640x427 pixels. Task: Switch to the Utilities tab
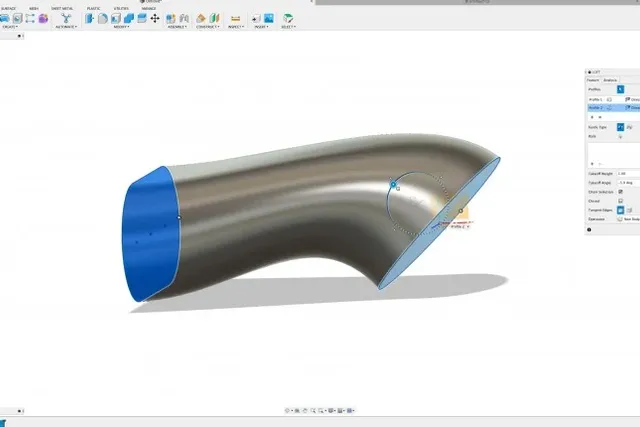pyautogui.click(x=121, y=8)
